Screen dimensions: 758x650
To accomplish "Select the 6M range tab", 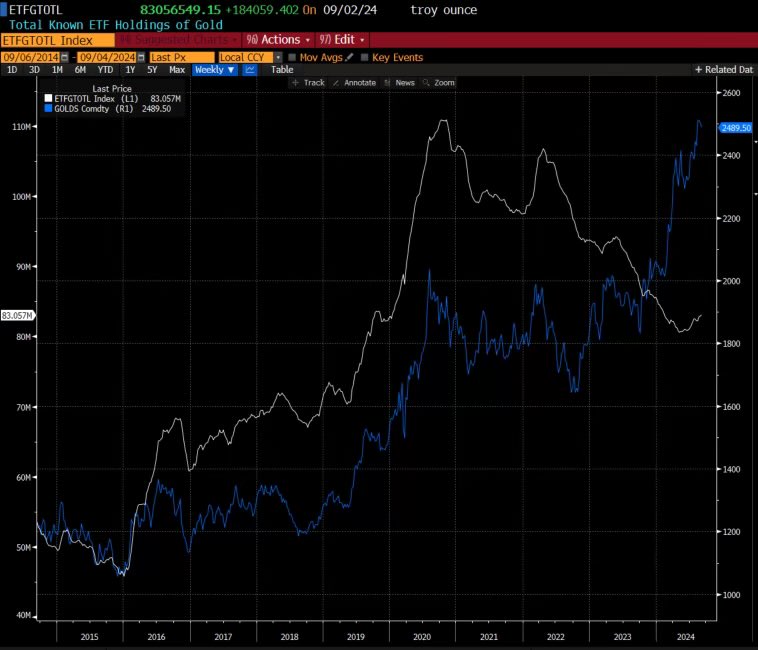I will (x=80, y=70).
